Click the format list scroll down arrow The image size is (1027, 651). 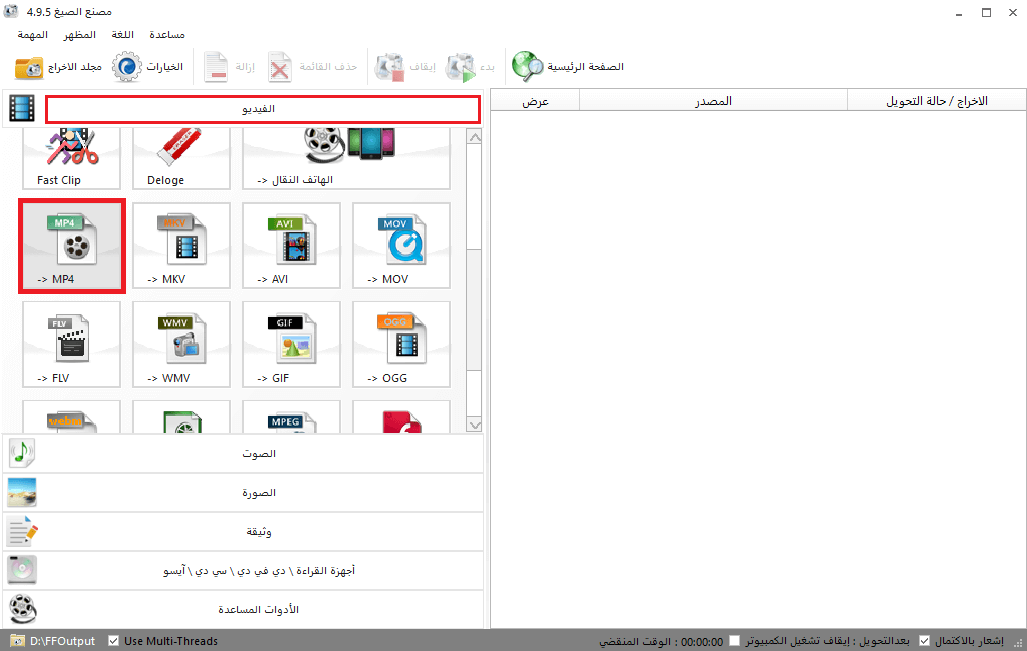[x=474, y=425]
